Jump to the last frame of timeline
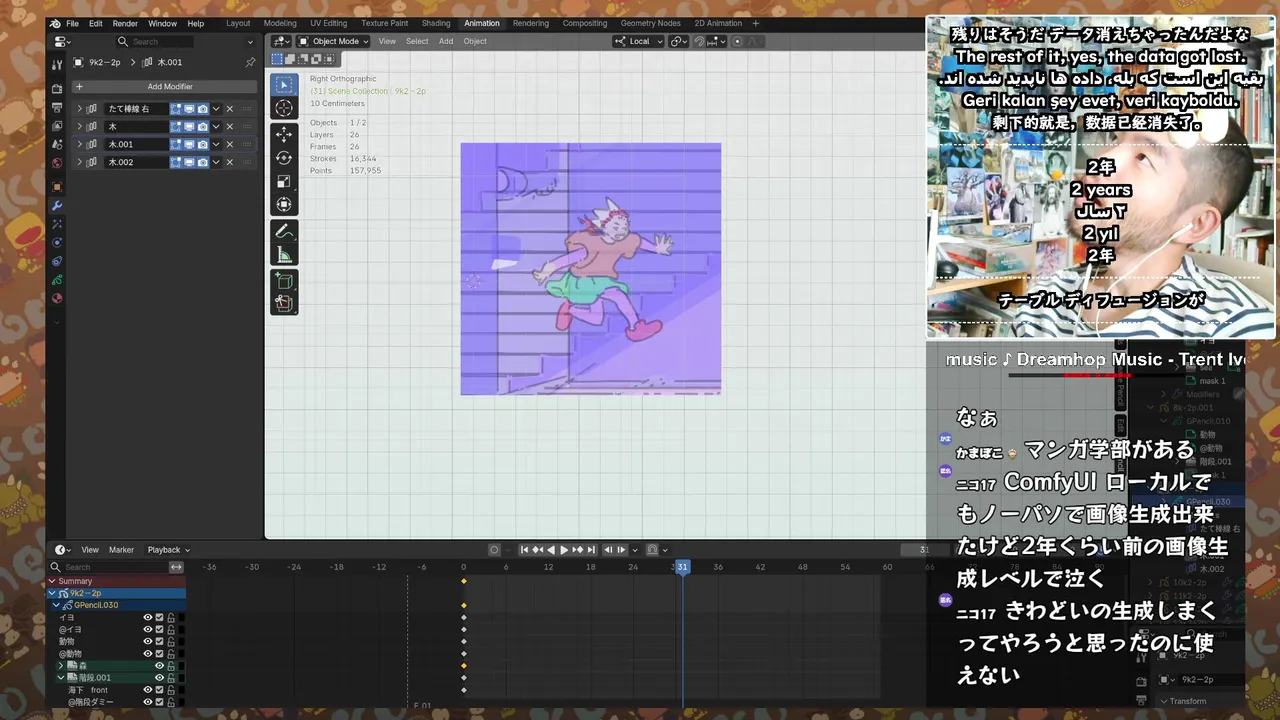Viewport: 1280px width, 720px height. [x=591, y=549]
